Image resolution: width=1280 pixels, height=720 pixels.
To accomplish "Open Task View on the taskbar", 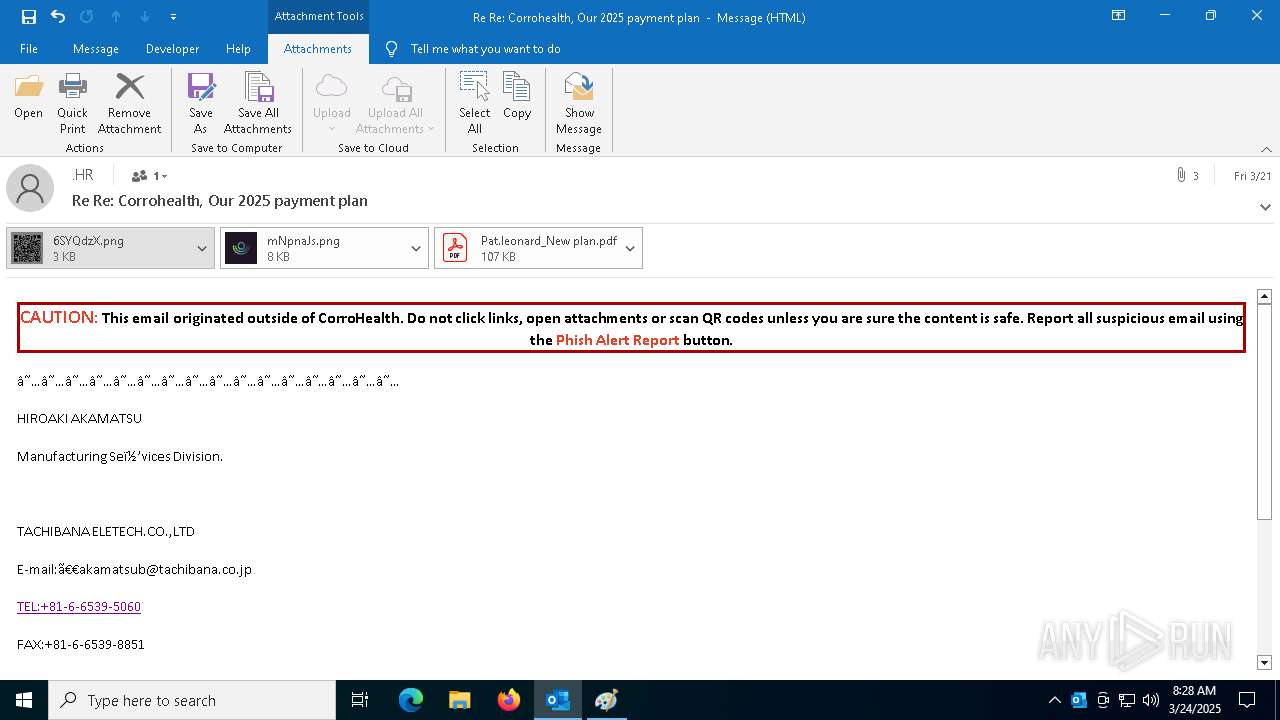I will point(360,700).
